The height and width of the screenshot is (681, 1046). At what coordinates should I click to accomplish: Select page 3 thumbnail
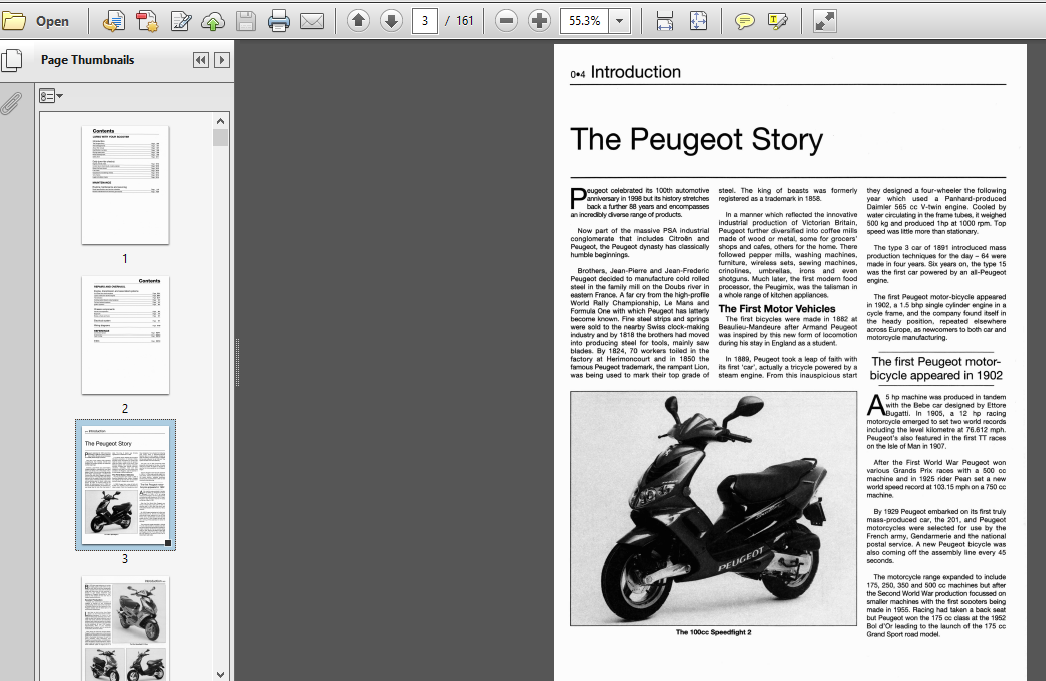125,485
